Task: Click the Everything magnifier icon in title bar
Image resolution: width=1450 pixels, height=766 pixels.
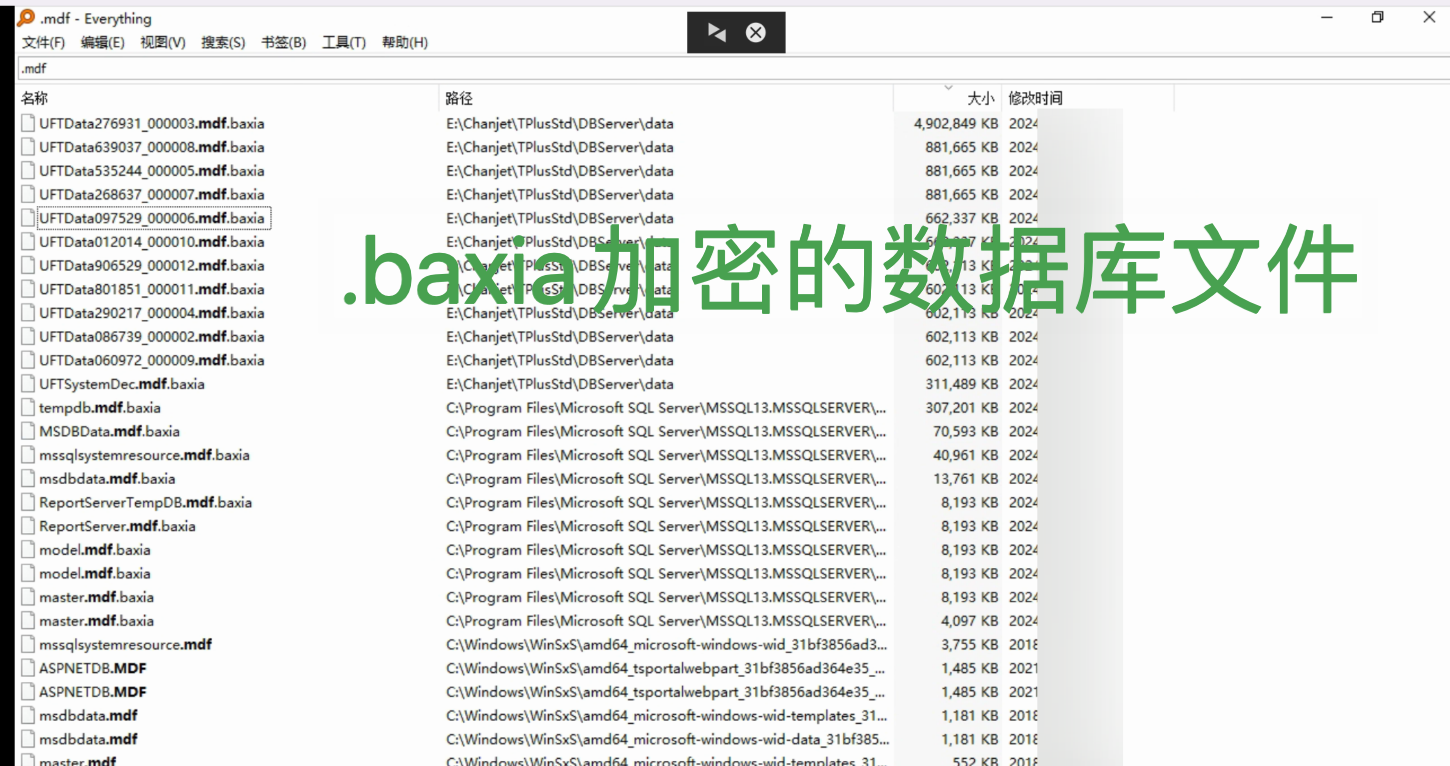Action: tap(26, 18)
